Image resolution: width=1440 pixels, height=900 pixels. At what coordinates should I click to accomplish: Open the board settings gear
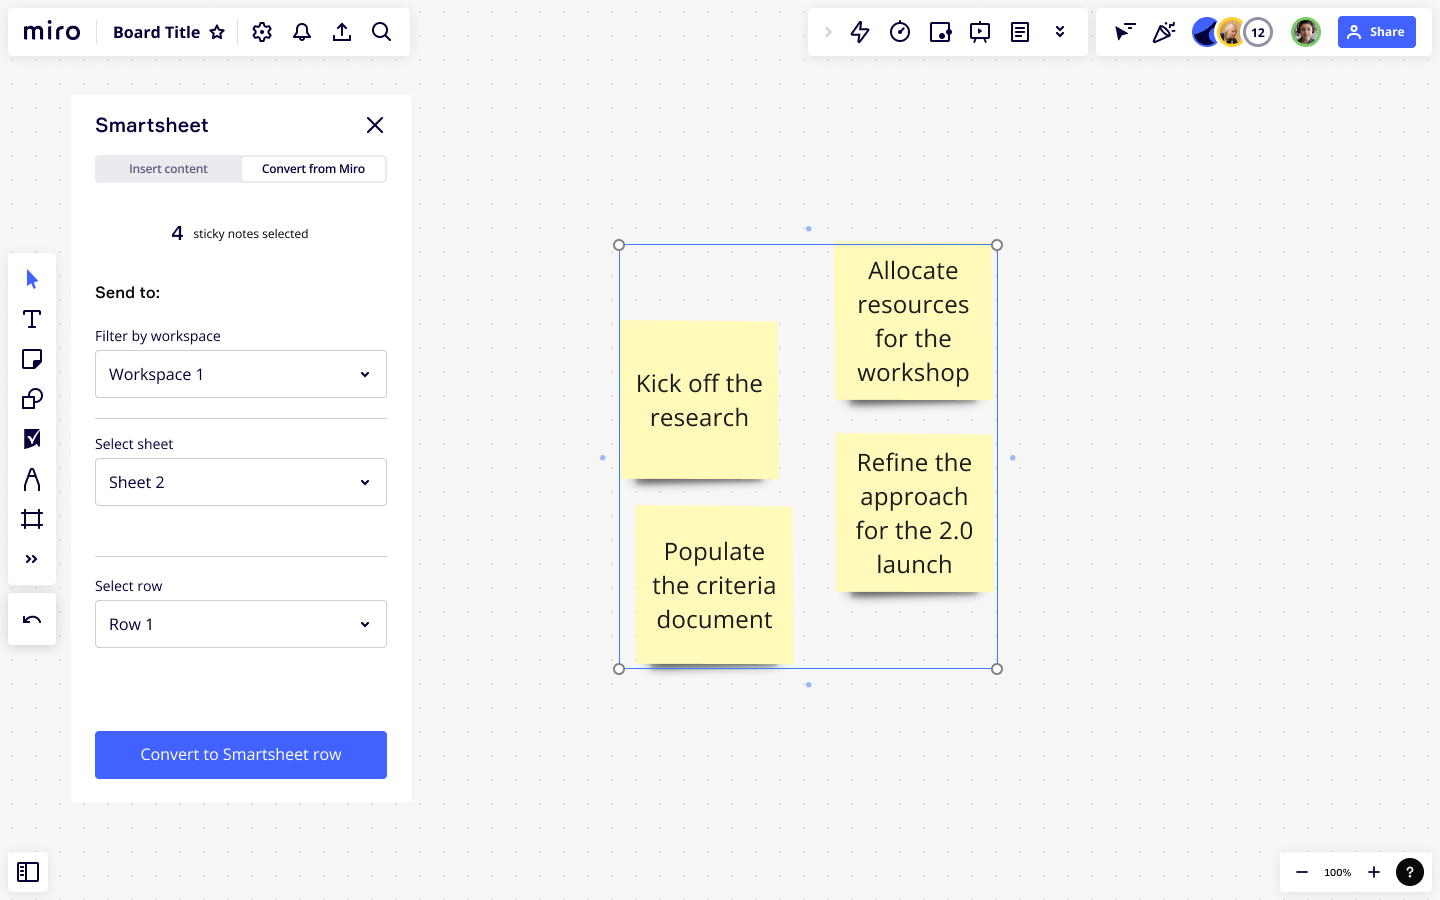click(x=262, y=32)
